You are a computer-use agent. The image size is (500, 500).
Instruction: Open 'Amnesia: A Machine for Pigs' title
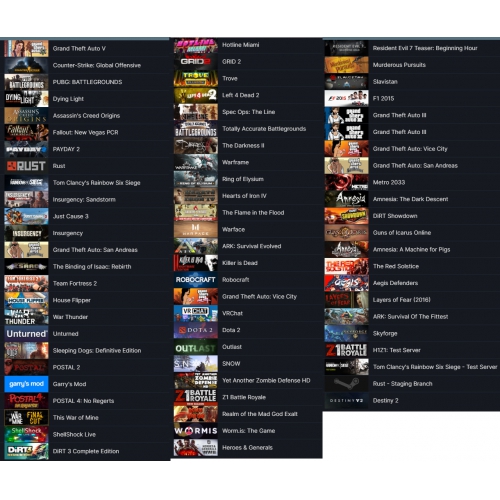tap(412, 250)
